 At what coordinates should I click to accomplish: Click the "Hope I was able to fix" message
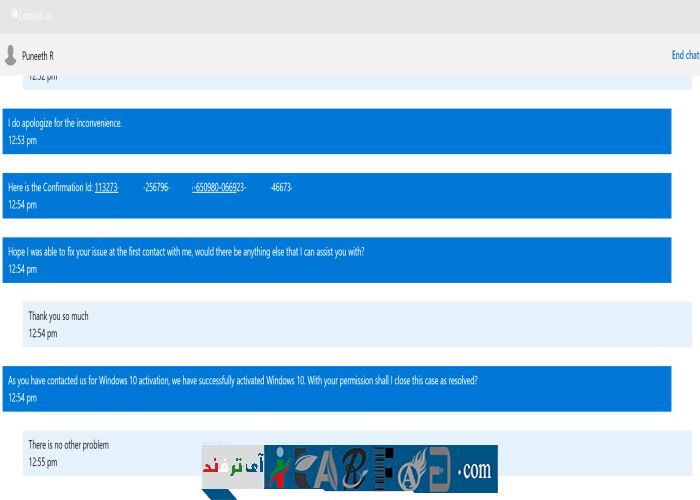(186, 251)
